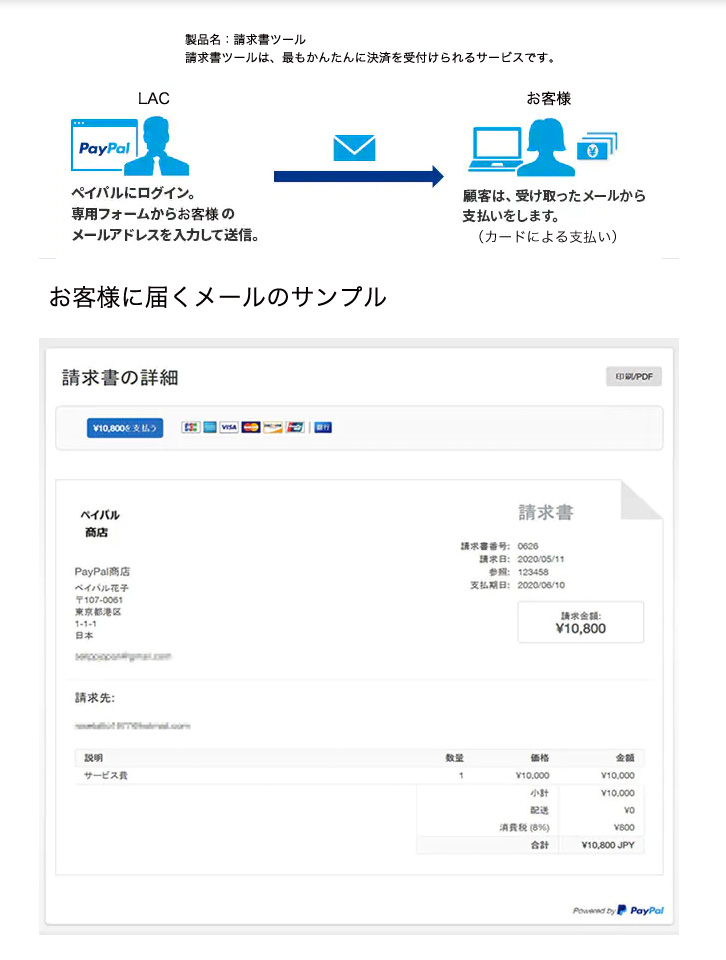726x960 pixels.
Task: Click the 印刷/PDF button
Action: click(634, 377)
